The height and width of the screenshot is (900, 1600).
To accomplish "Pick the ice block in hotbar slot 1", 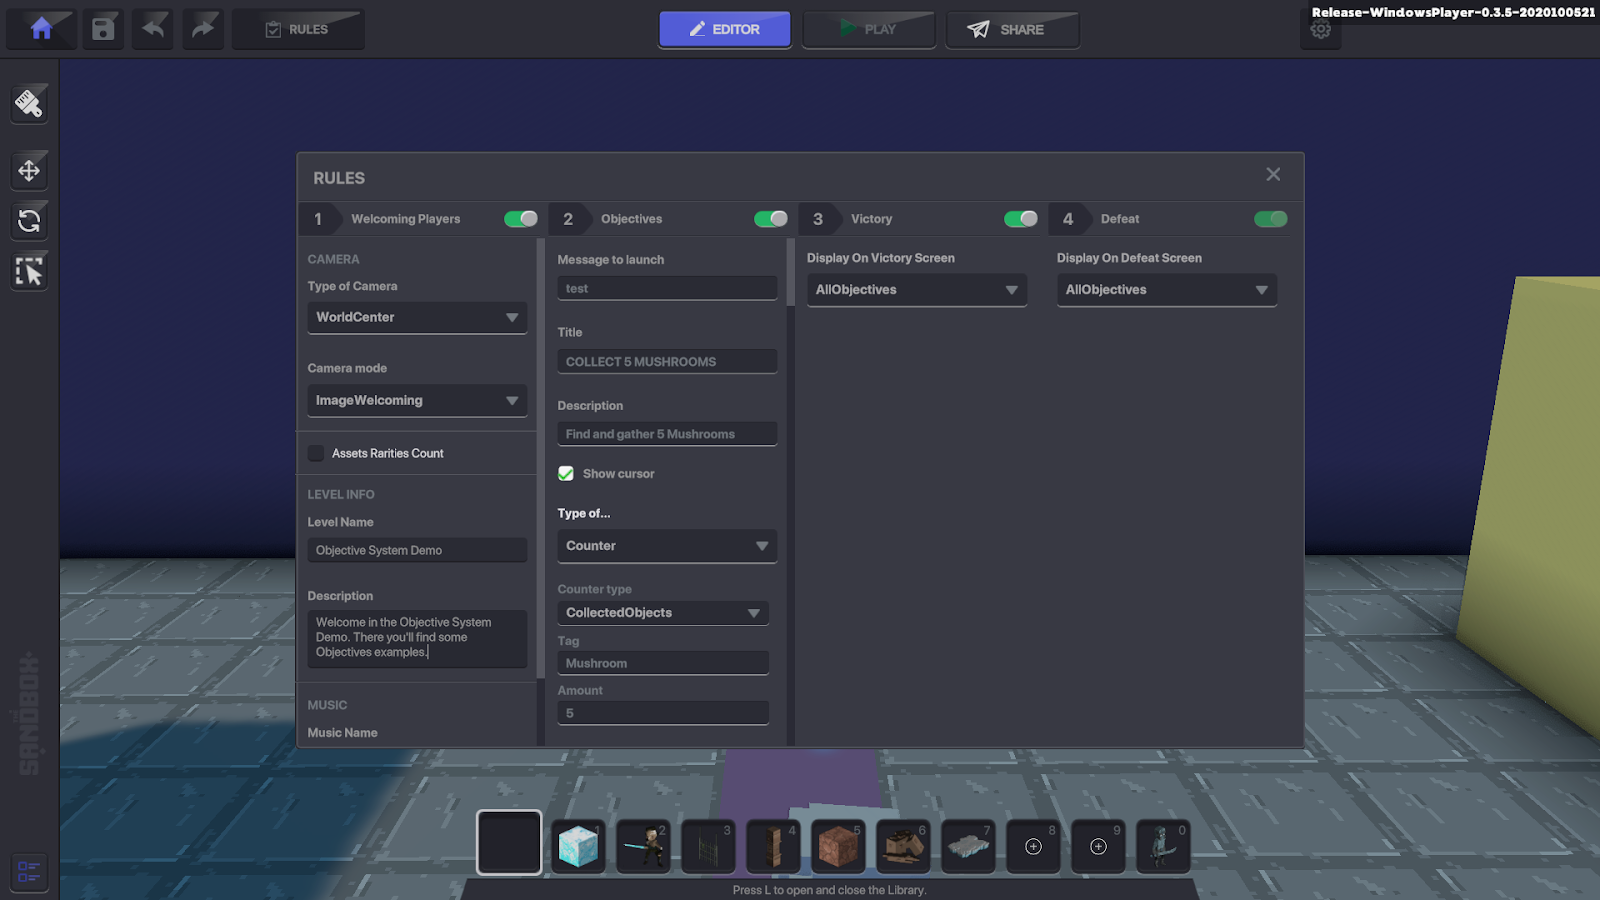I will click(x=578, y=846).
